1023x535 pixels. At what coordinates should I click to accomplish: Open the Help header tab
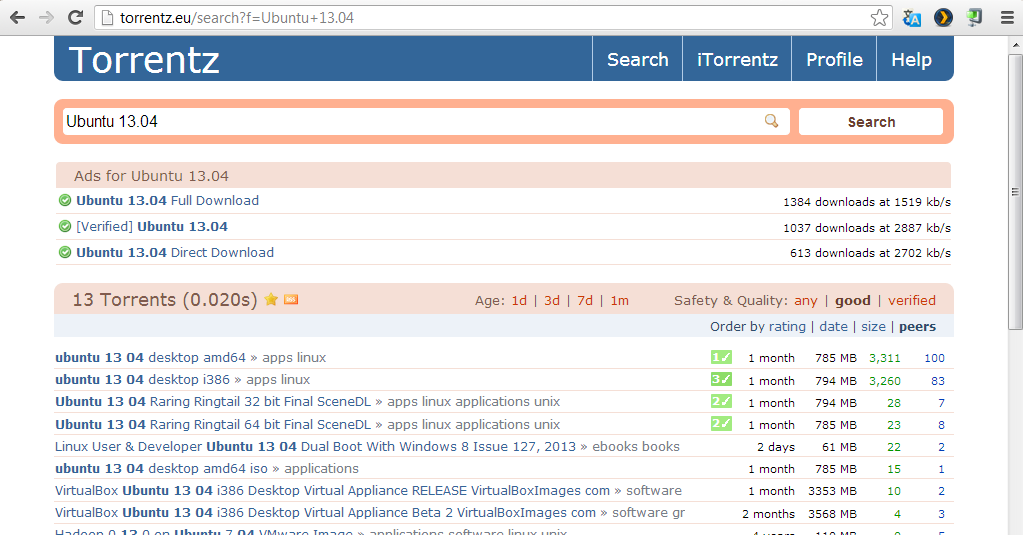click(x=911, y=59)
